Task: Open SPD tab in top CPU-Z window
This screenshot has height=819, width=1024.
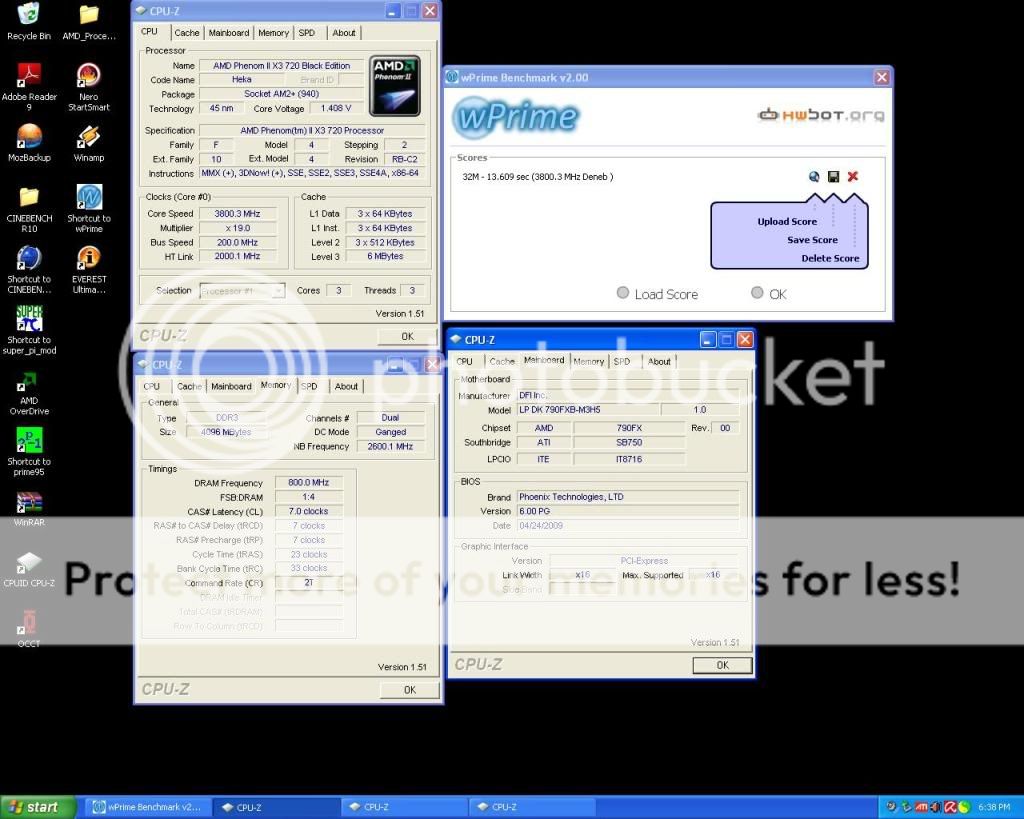Action: click(306, 33)
